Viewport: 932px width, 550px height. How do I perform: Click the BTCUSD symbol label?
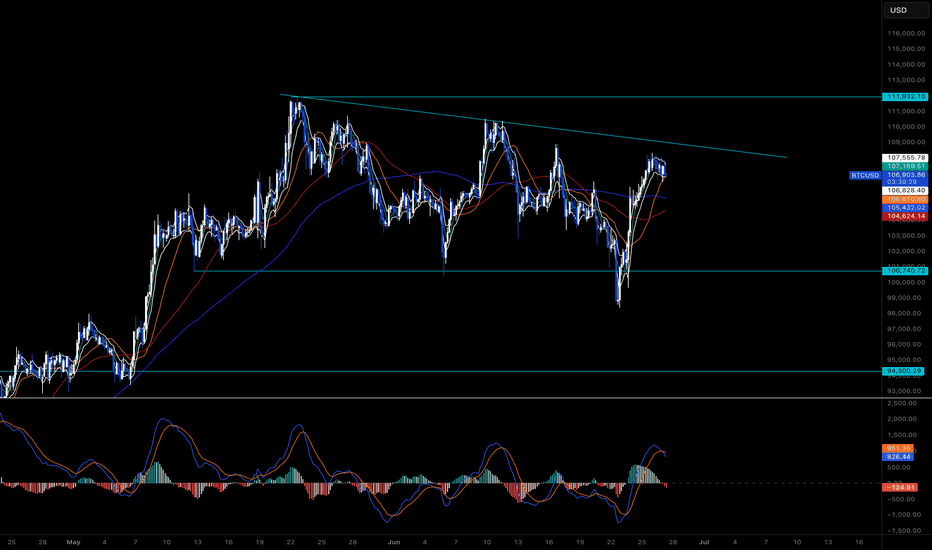[864, 175]
